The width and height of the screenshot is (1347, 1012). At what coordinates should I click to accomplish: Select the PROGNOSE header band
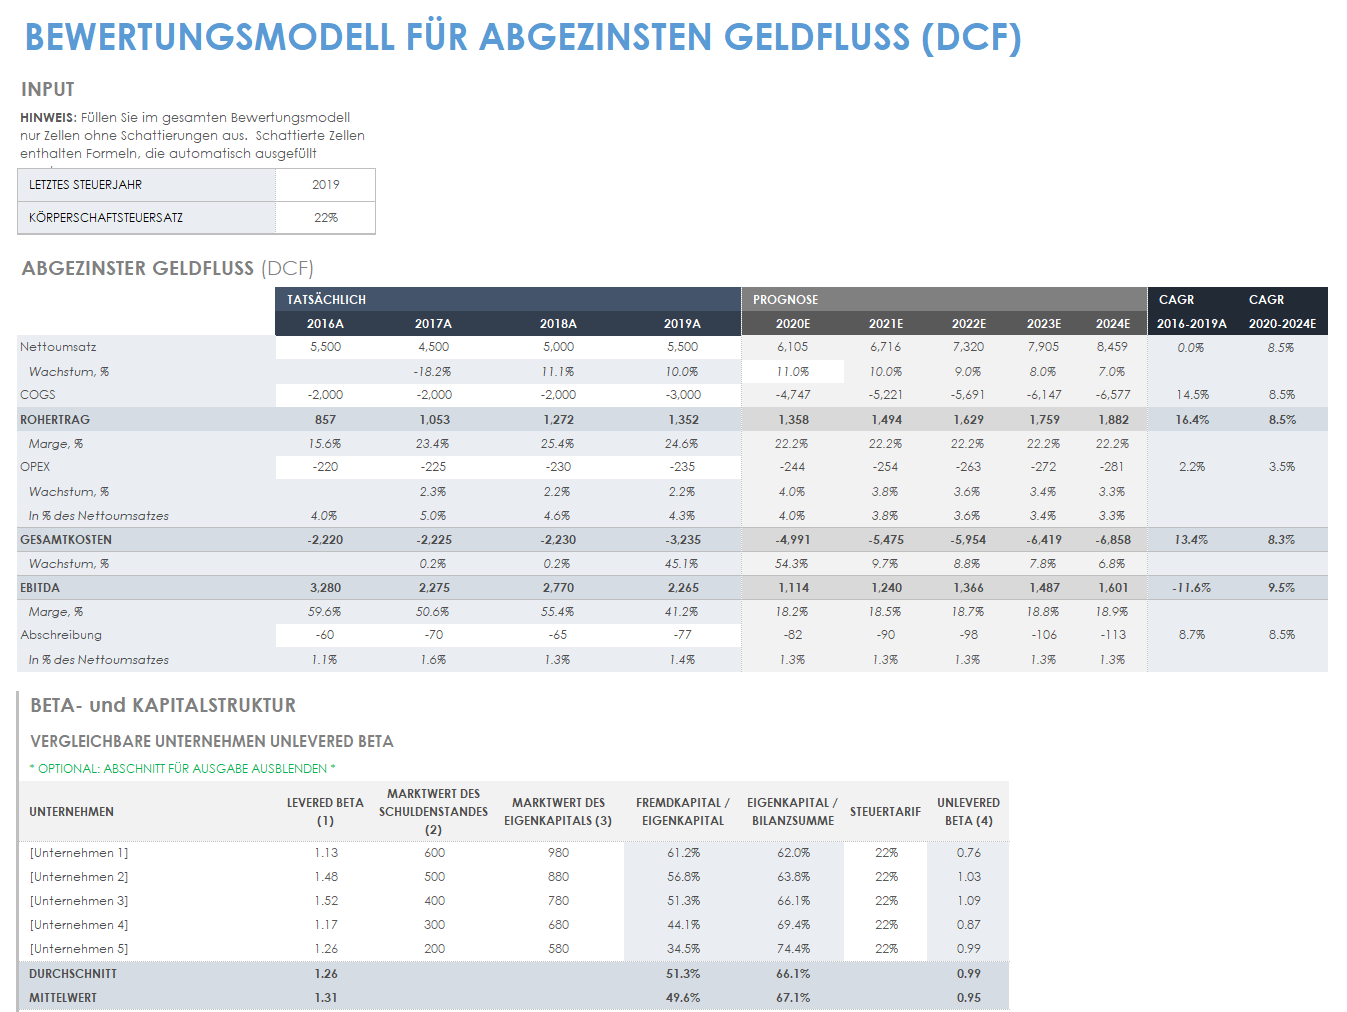(944, 300)
